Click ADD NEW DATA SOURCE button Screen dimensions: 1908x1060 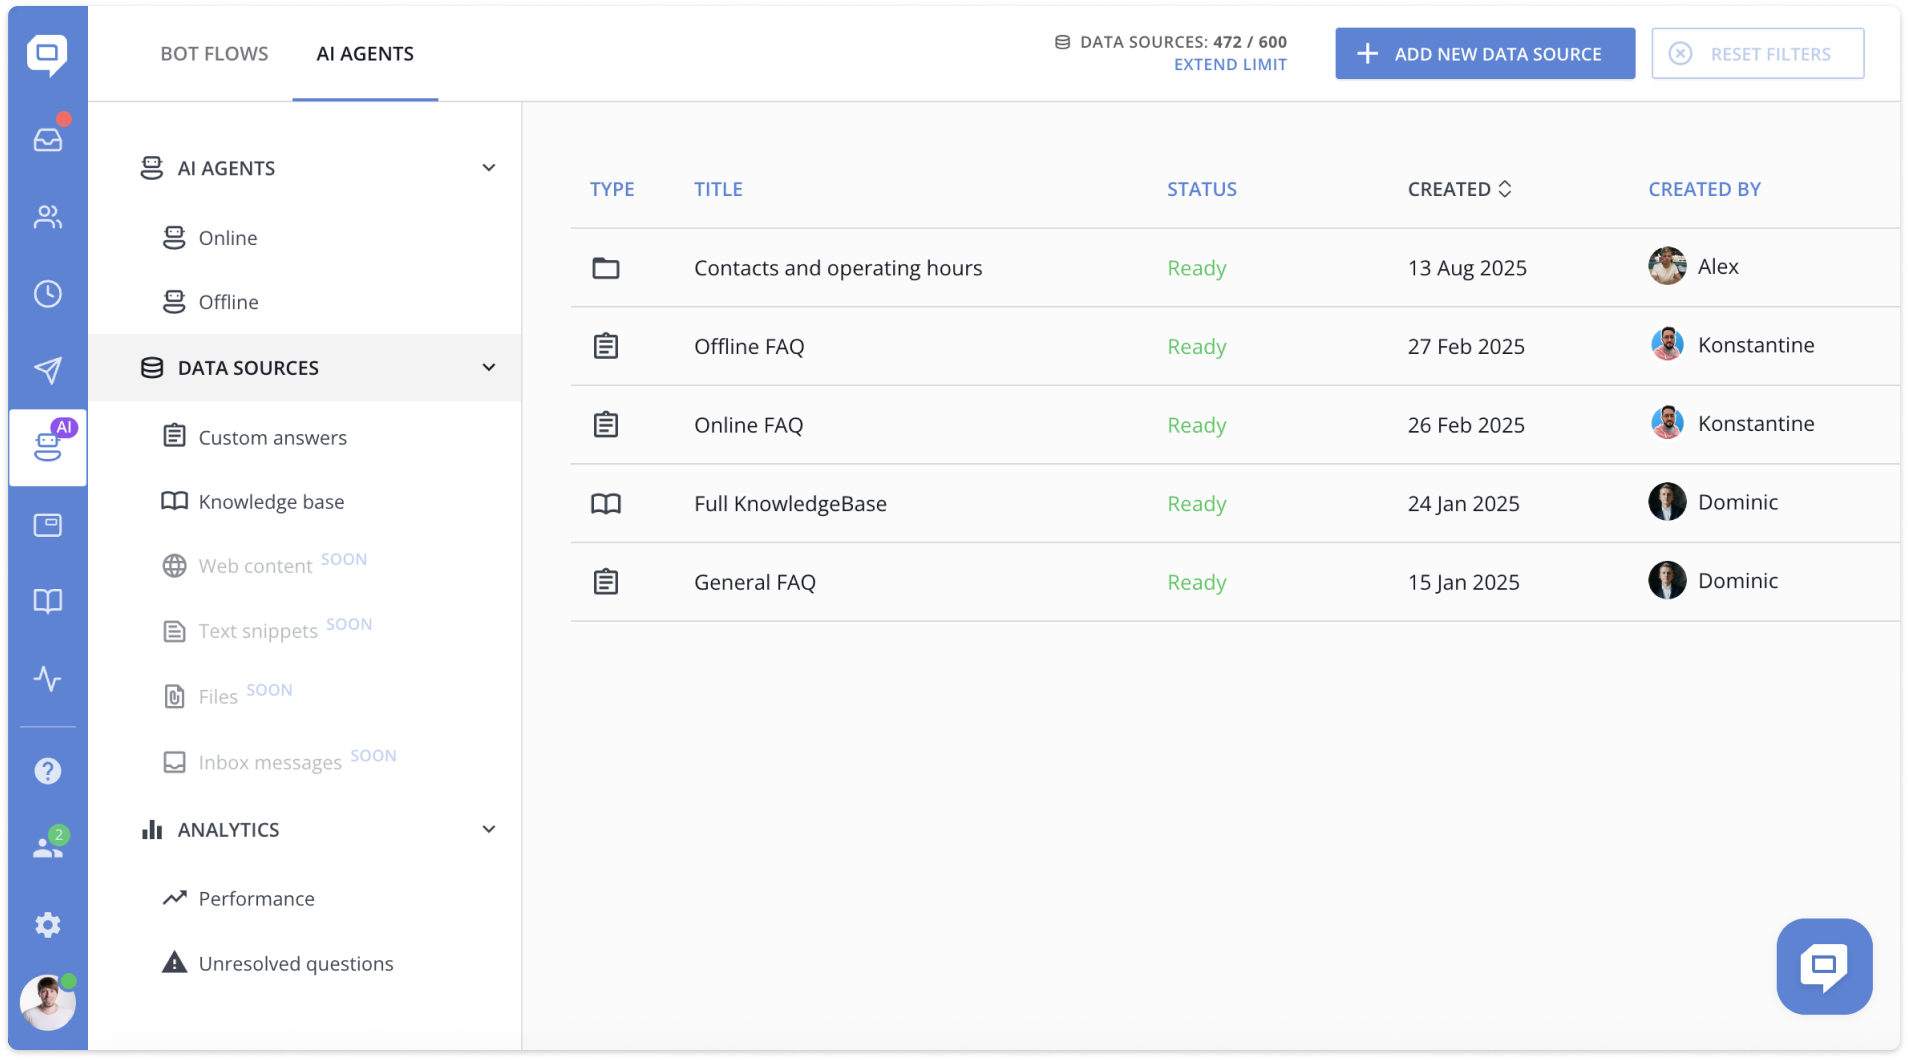(x=1485, y=54)
